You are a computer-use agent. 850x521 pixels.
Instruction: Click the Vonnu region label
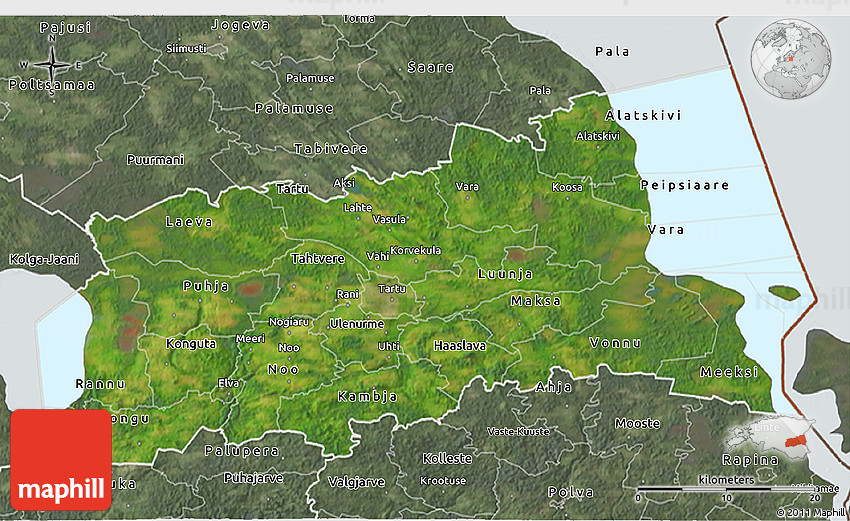(x=617, y=342)
